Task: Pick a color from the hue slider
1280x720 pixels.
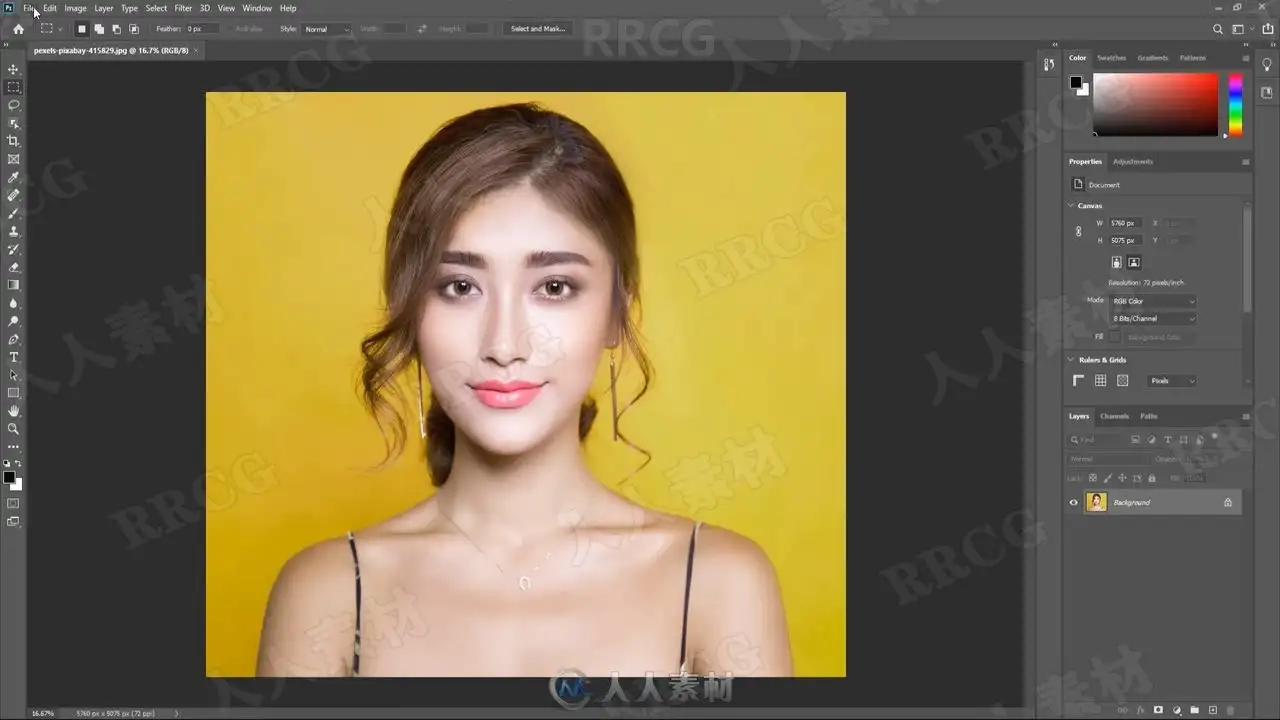Action: click(1236, 105)
